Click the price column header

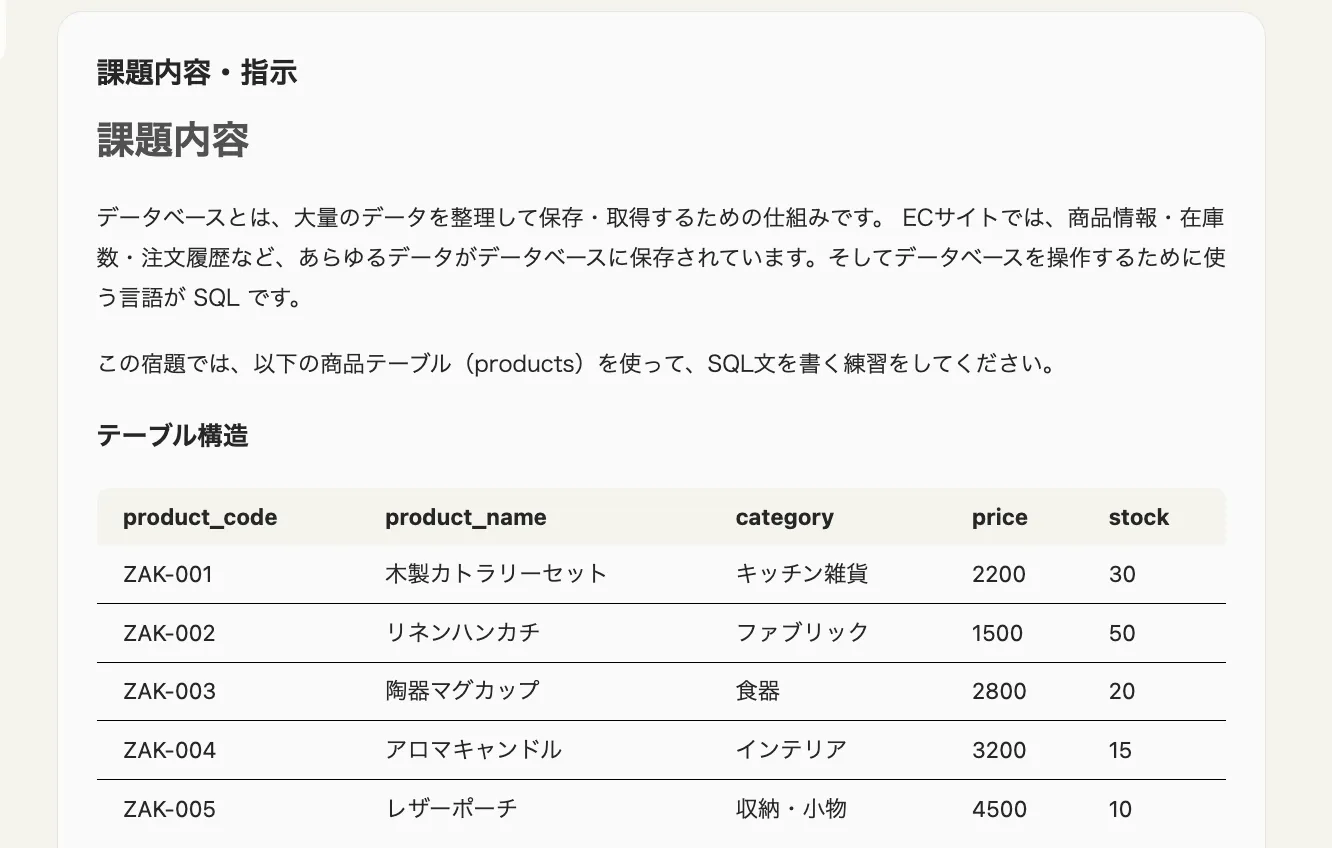pyautogui.click(x=999, y=517)
